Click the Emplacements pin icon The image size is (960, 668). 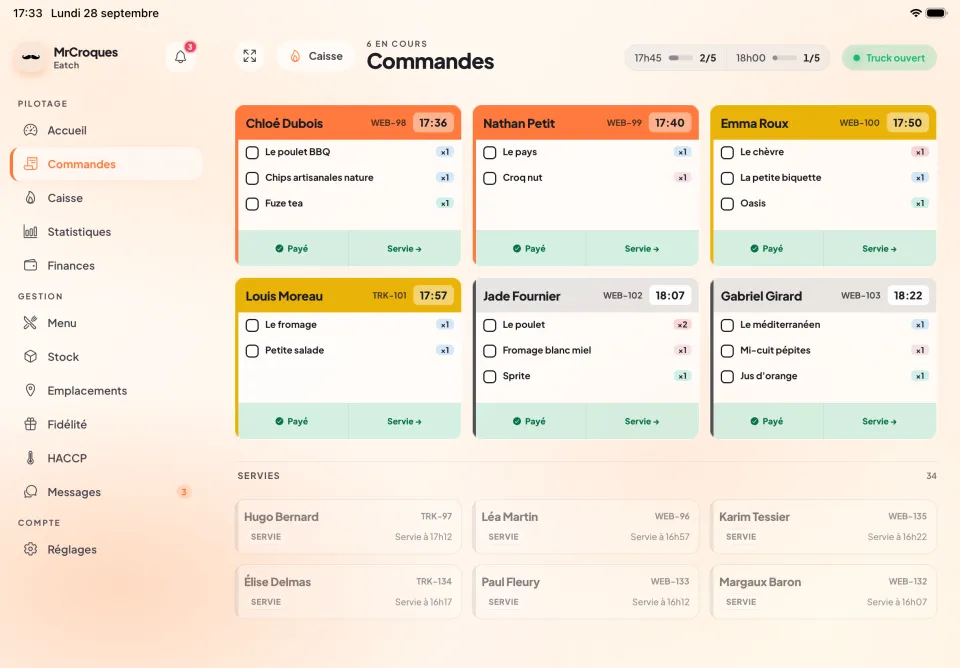point(31,390)
